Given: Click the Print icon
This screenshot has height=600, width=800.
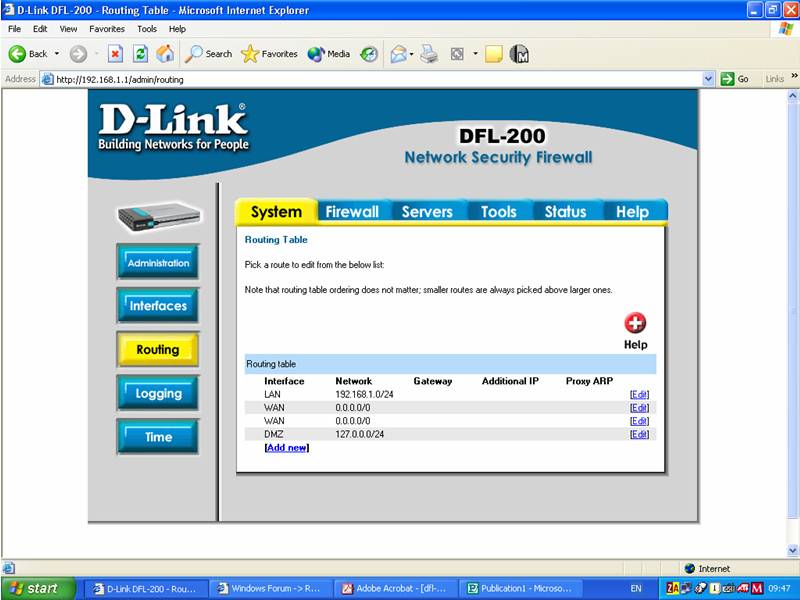Looking at the screenshot, I should coord(429,54).
